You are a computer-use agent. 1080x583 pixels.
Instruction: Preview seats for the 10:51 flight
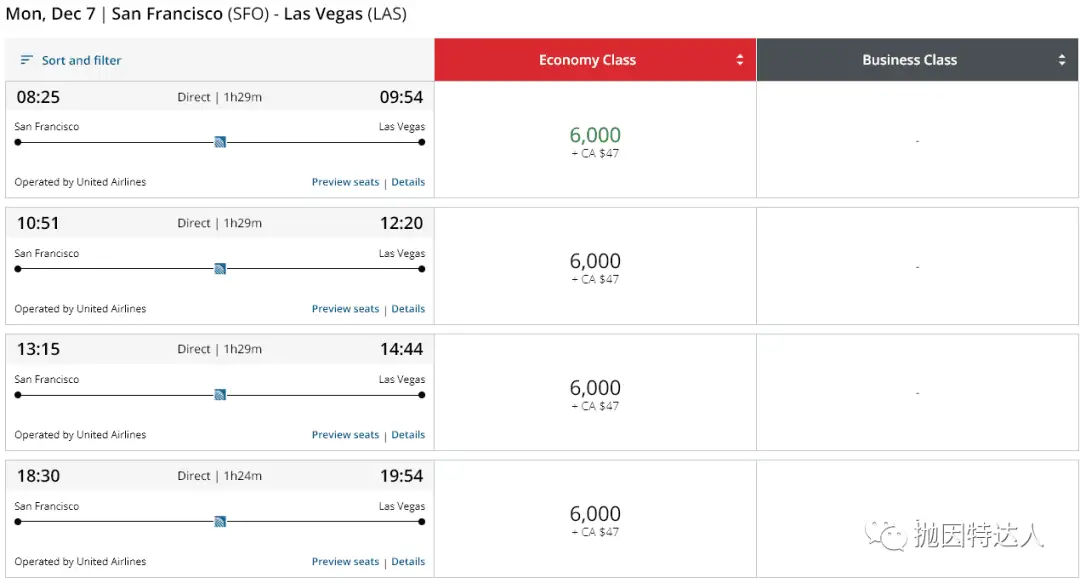click(345, 309)
